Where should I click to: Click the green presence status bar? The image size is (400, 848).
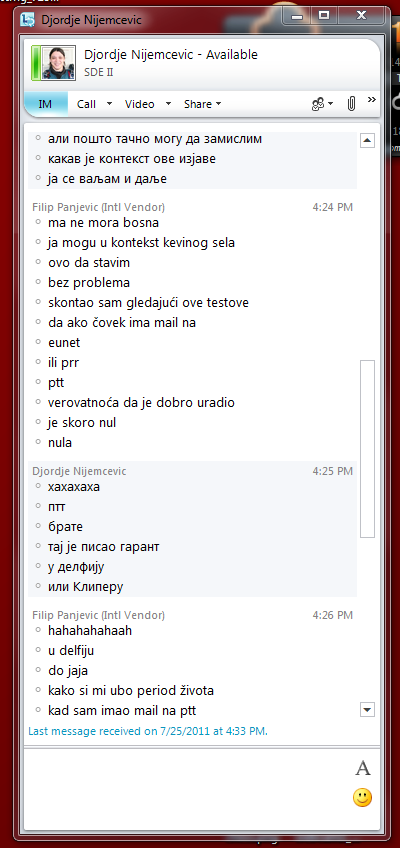point(36,62)
